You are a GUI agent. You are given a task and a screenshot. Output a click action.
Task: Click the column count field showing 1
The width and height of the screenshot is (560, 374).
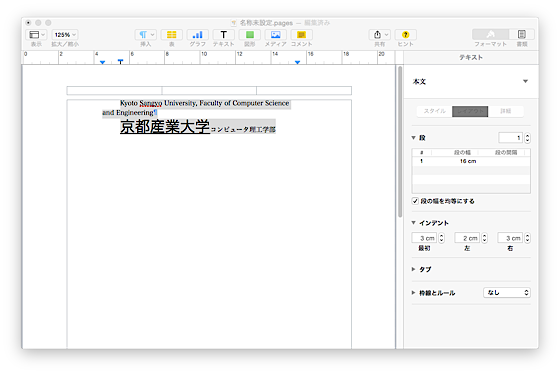(511, 138)
